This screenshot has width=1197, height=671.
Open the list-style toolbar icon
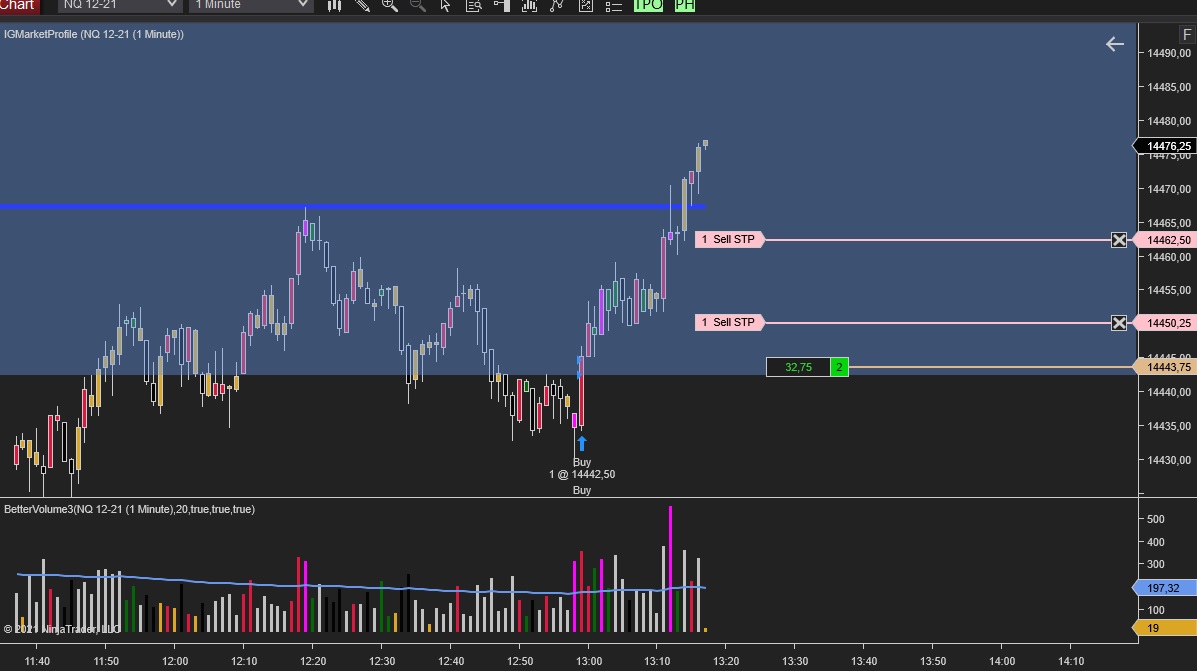coord(613,5)
